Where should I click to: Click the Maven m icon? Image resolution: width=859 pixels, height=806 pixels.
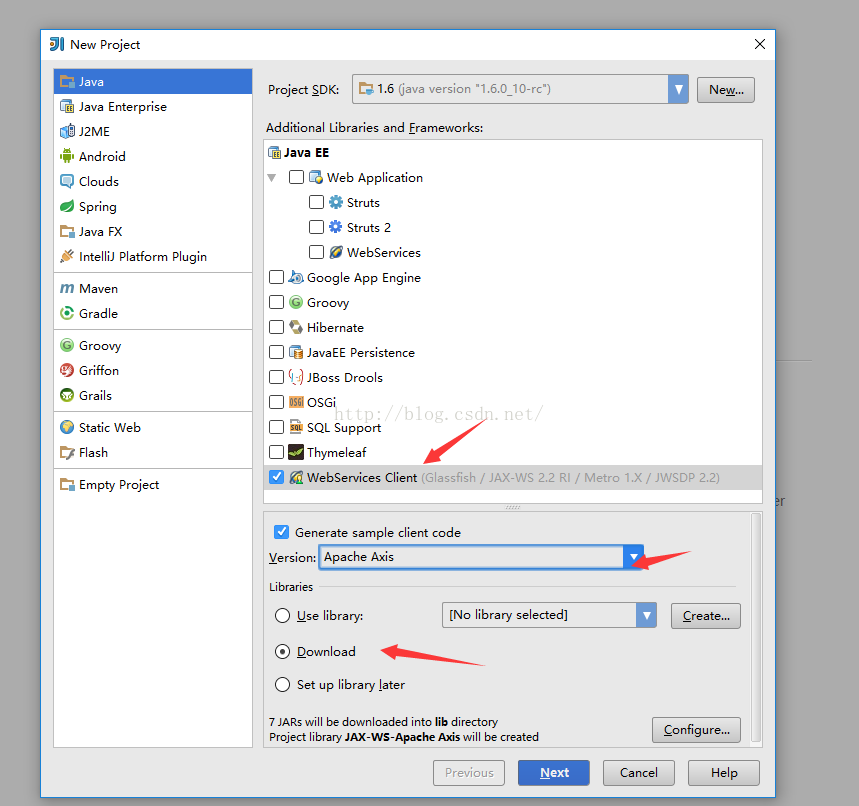(x=67, y=288)
